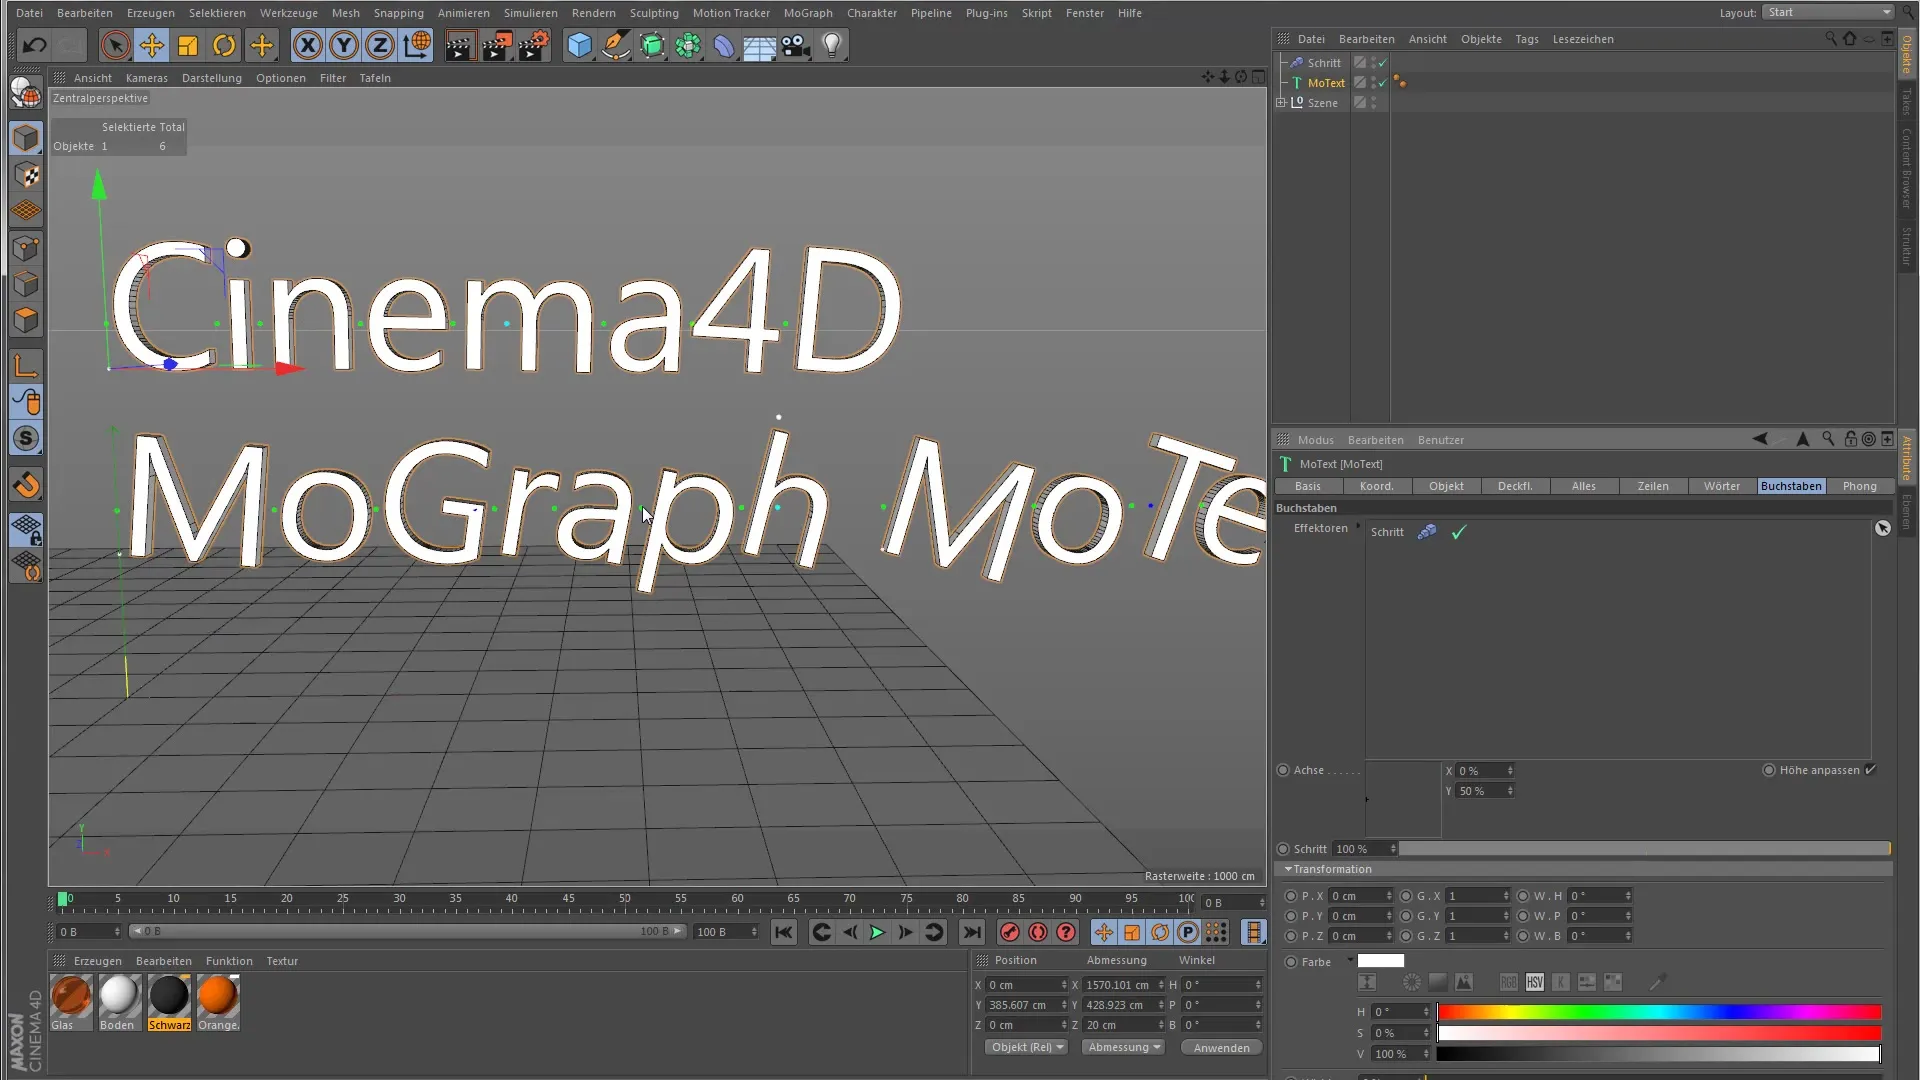This screenshot has width=1920, height=1080.
Task: Click on the hue H slider bar
Action: tap(1659, 1012)
